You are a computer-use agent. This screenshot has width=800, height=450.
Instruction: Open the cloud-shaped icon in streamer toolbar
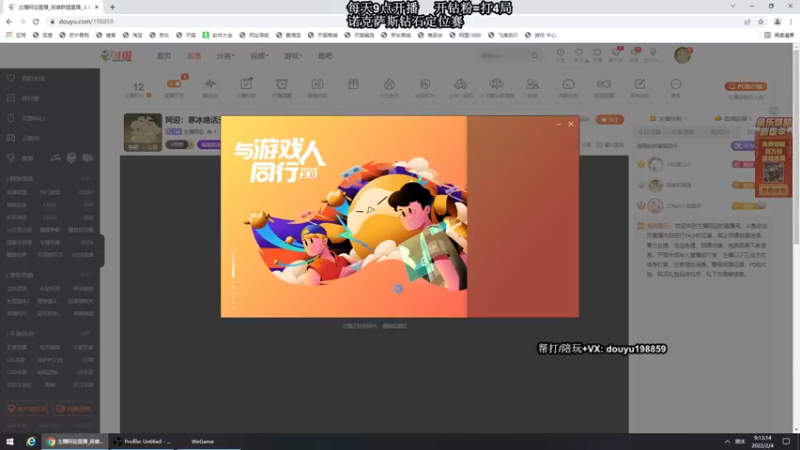496,84
